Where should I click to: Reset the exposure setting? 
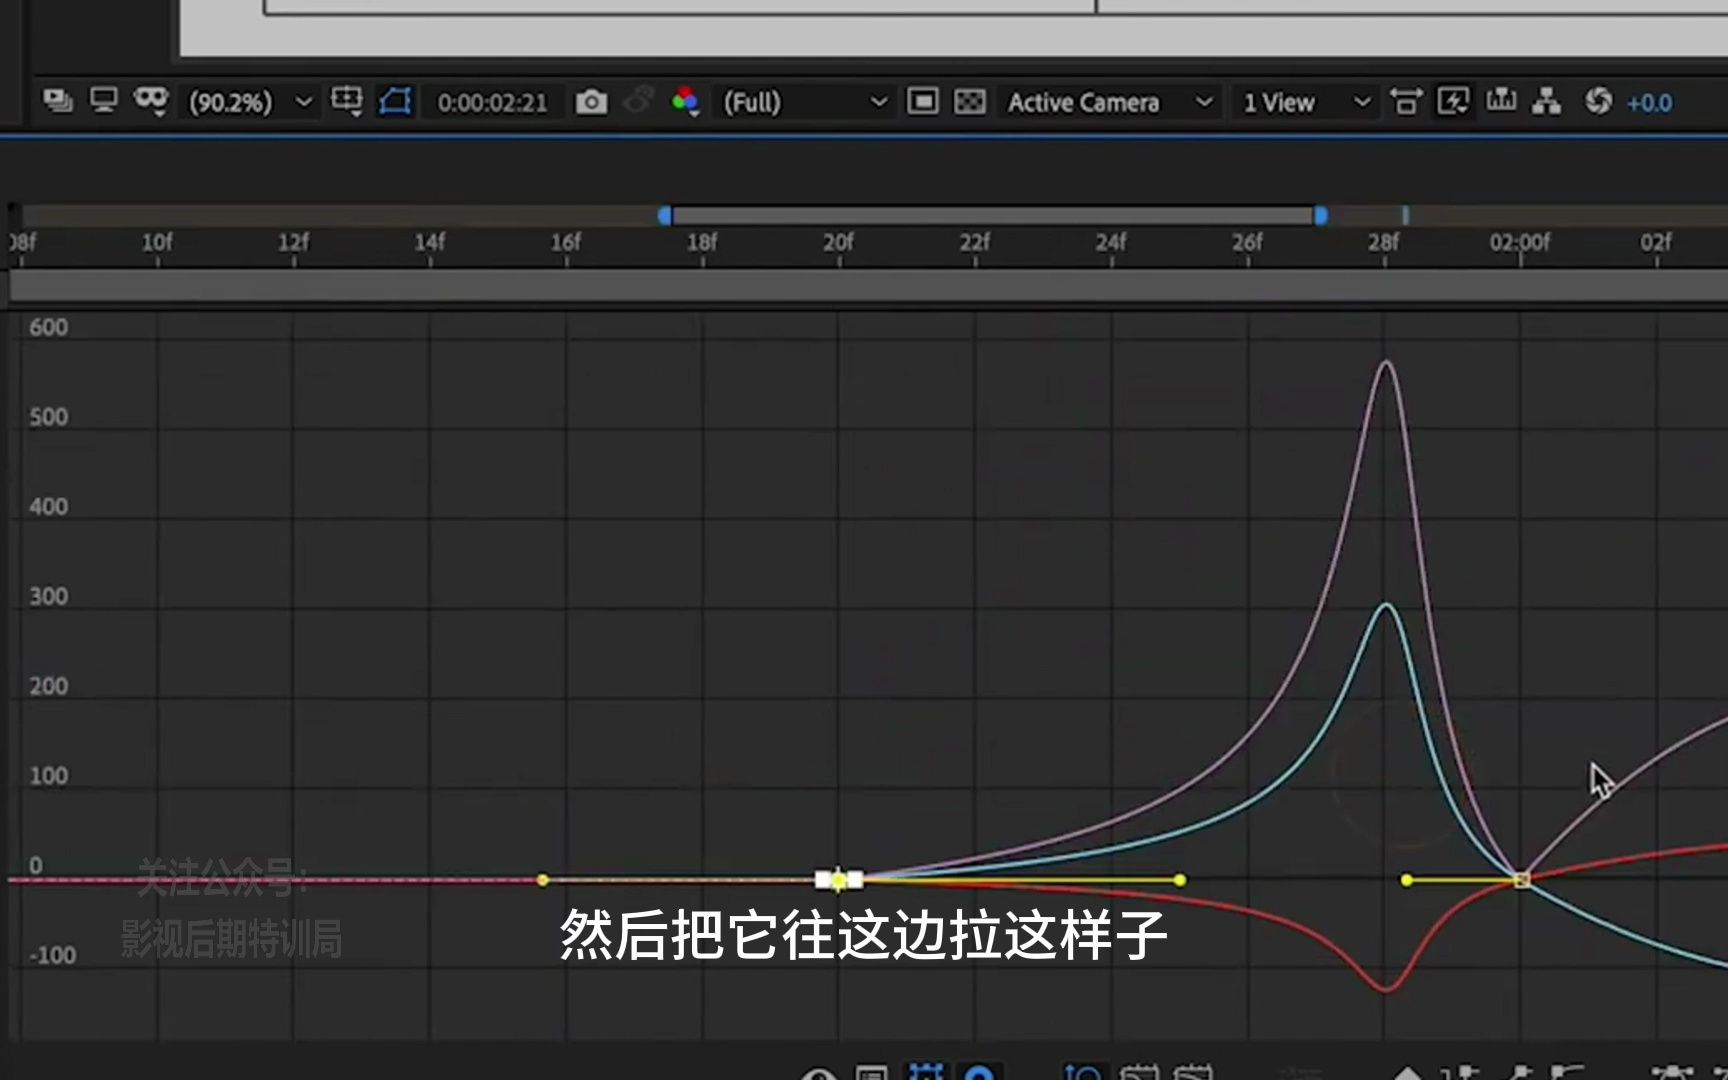[1600, 101]
